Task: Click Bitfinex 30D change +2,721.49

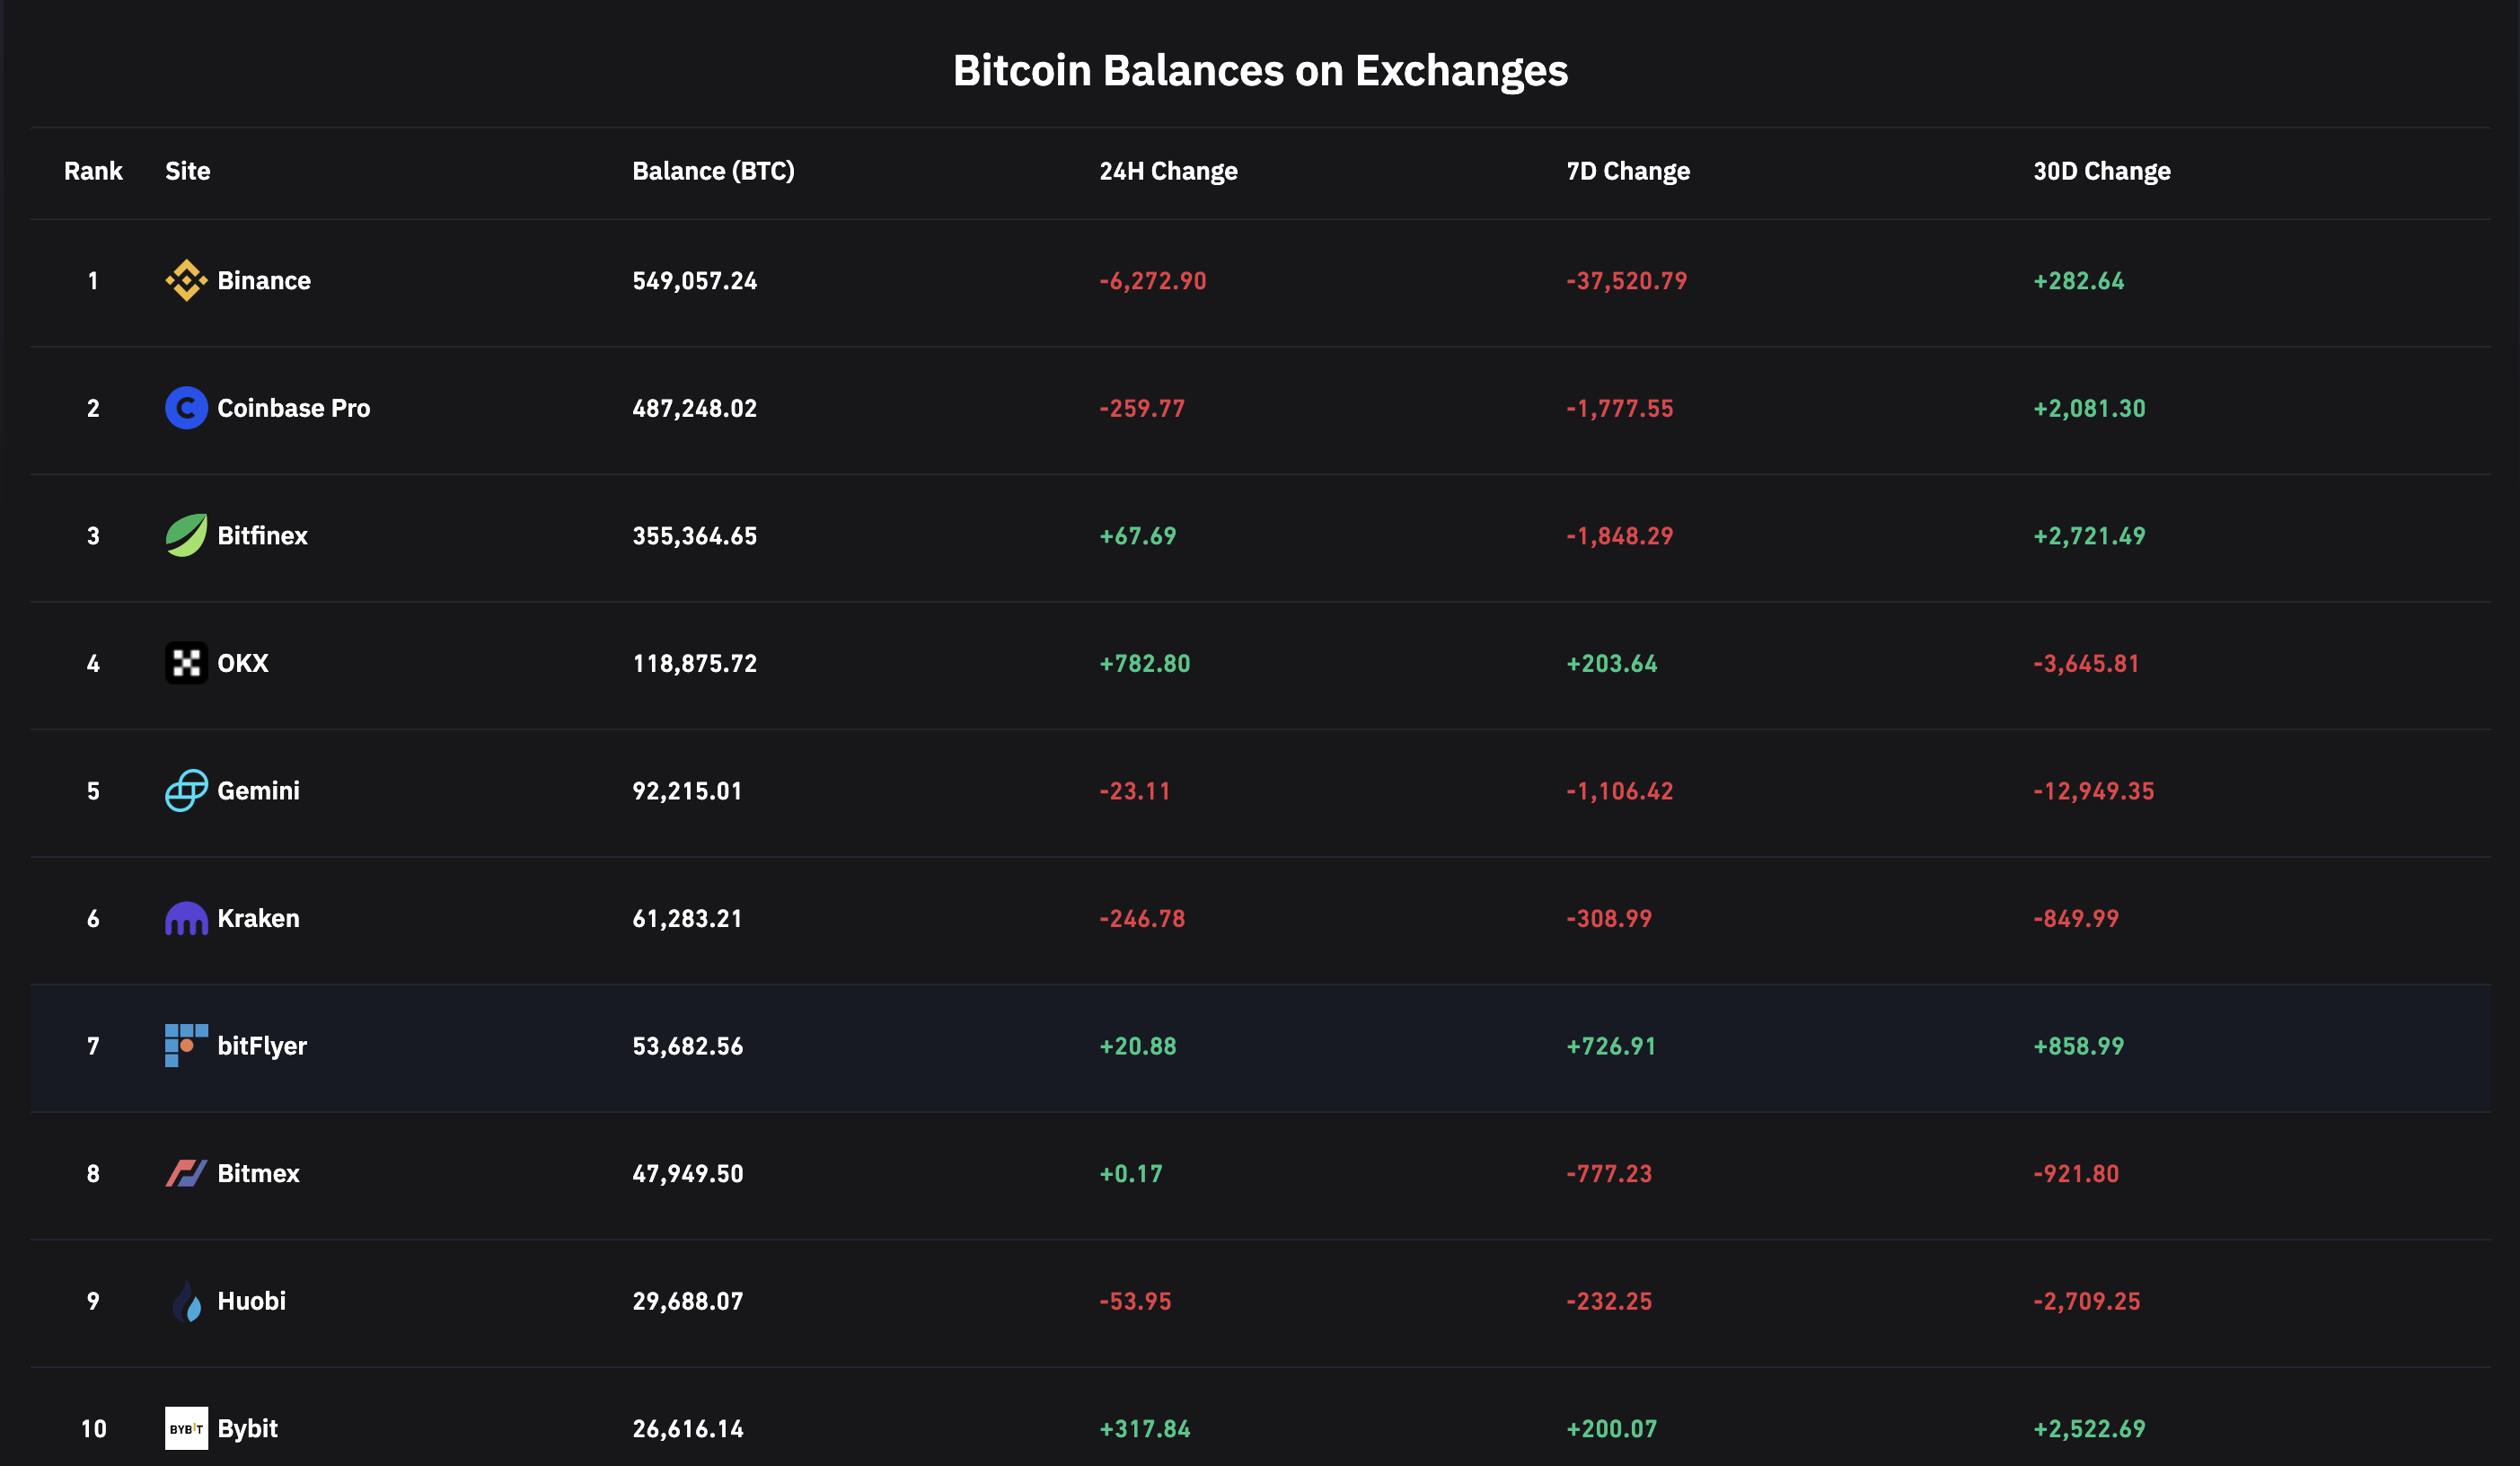Action: [x=2089, y=536]
